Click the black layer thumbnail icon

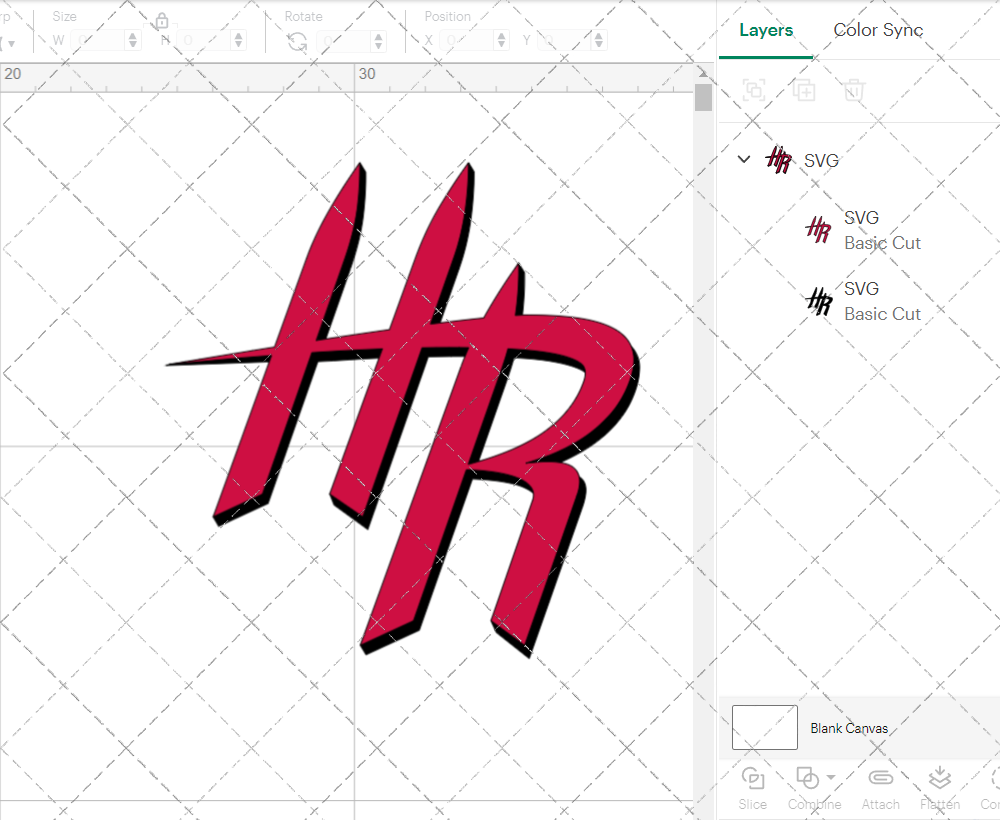(819, 302)
